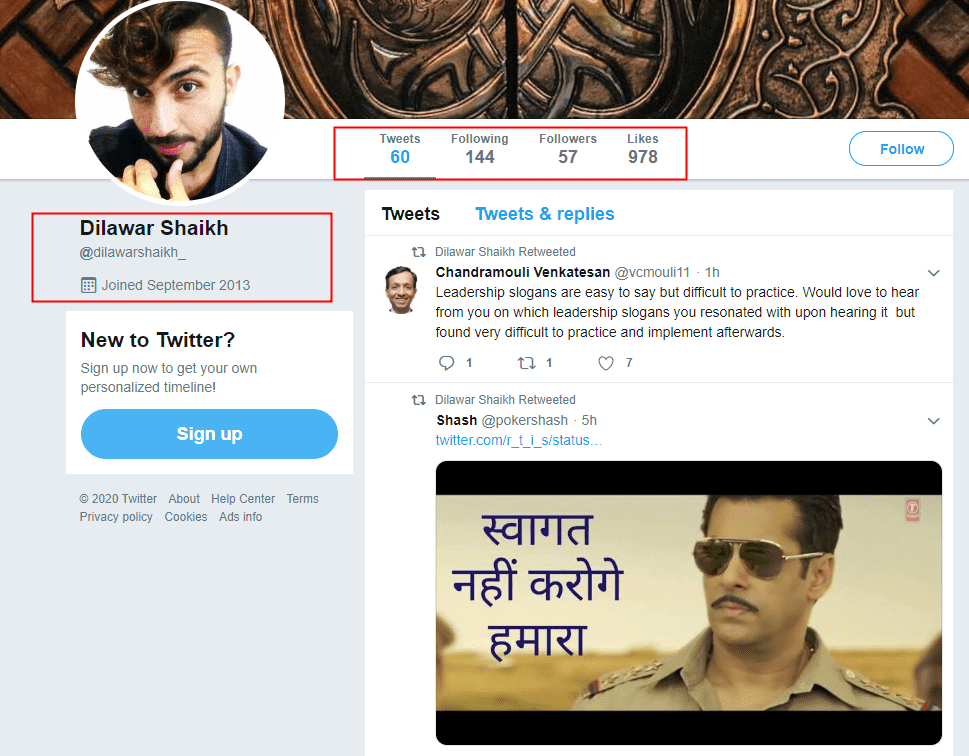Like the leadership slogans tweet
Image resolution: width=969 pixels, height=756 pixels.
606,363
